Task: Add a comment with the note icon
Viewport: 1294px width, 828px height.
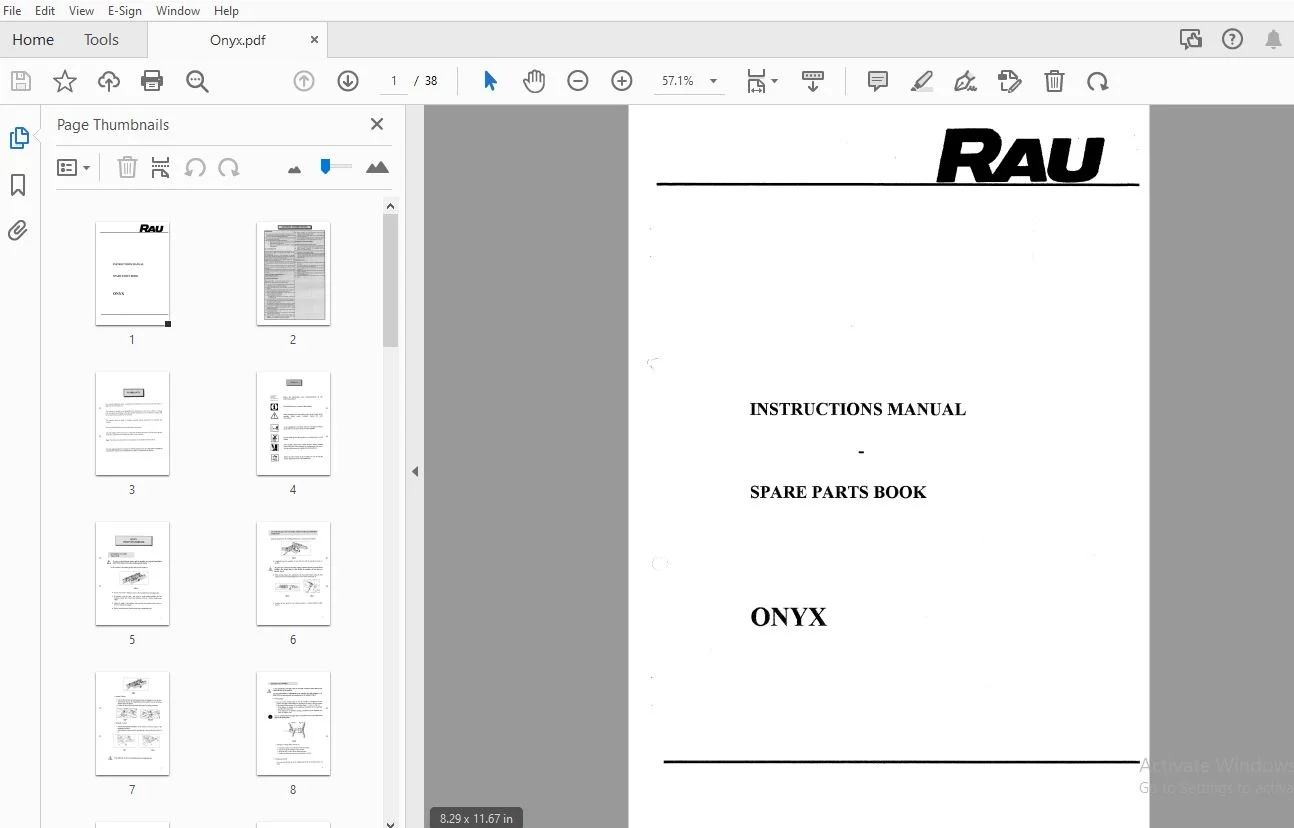Action: tap(878, 81)
